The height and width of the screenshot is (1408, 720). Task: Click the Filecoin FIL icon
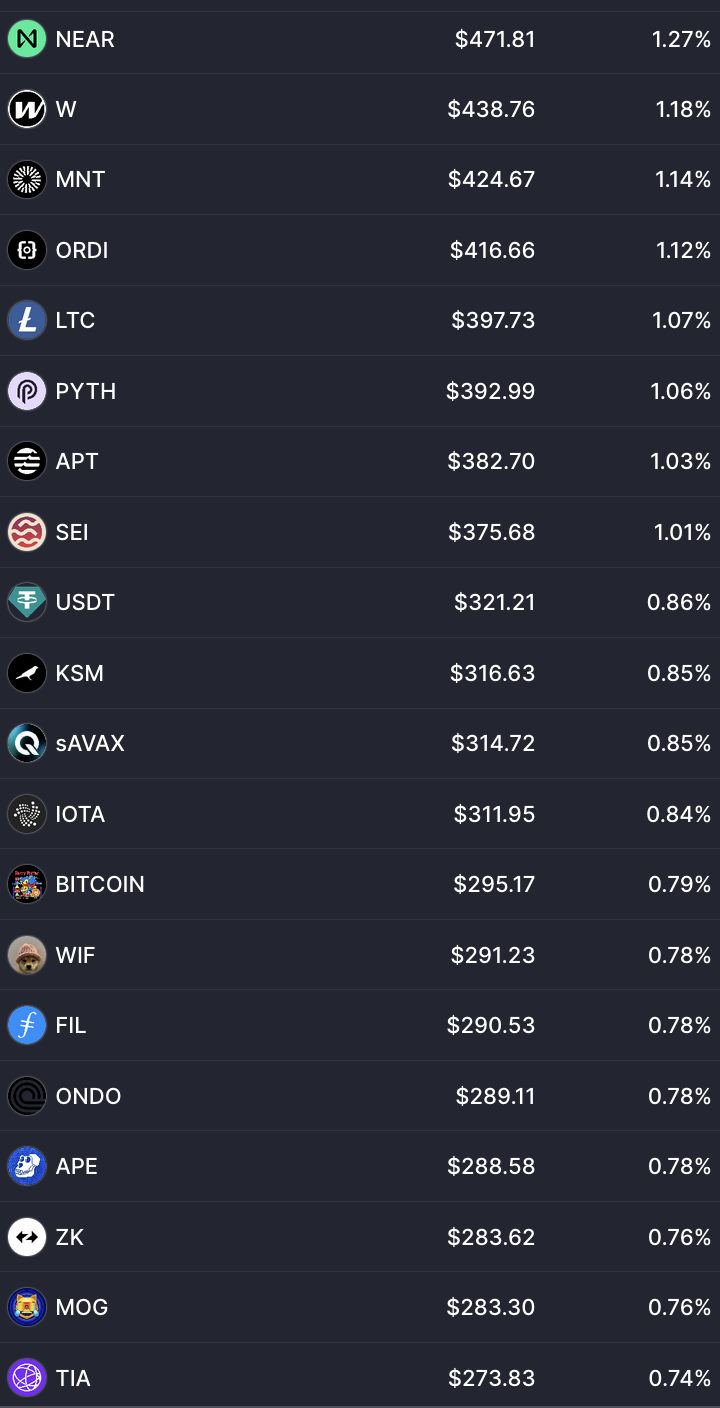tap(27, 1025)
